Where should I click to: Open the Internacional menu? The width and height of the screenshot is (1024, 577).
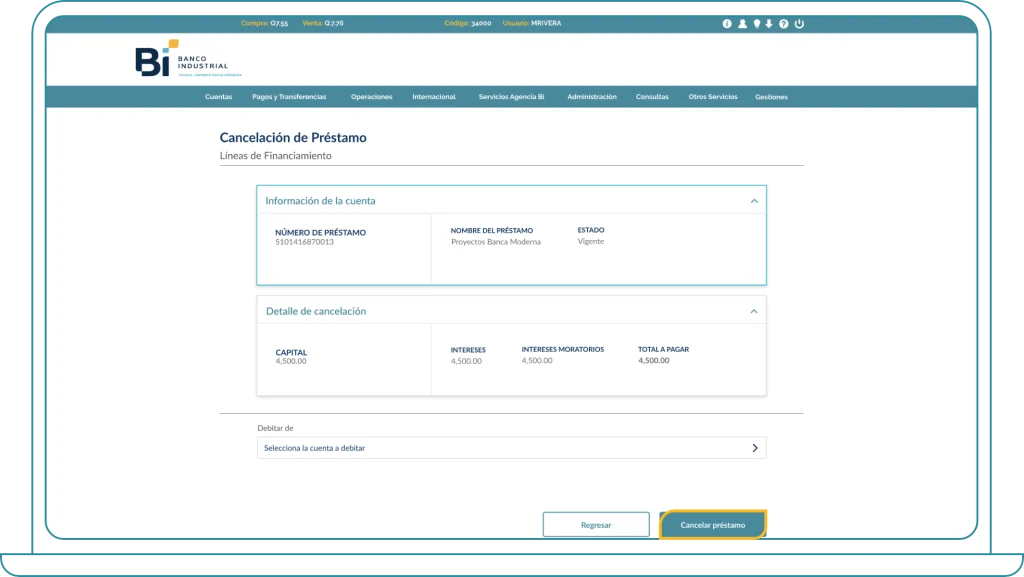click(x=434, y=97)
